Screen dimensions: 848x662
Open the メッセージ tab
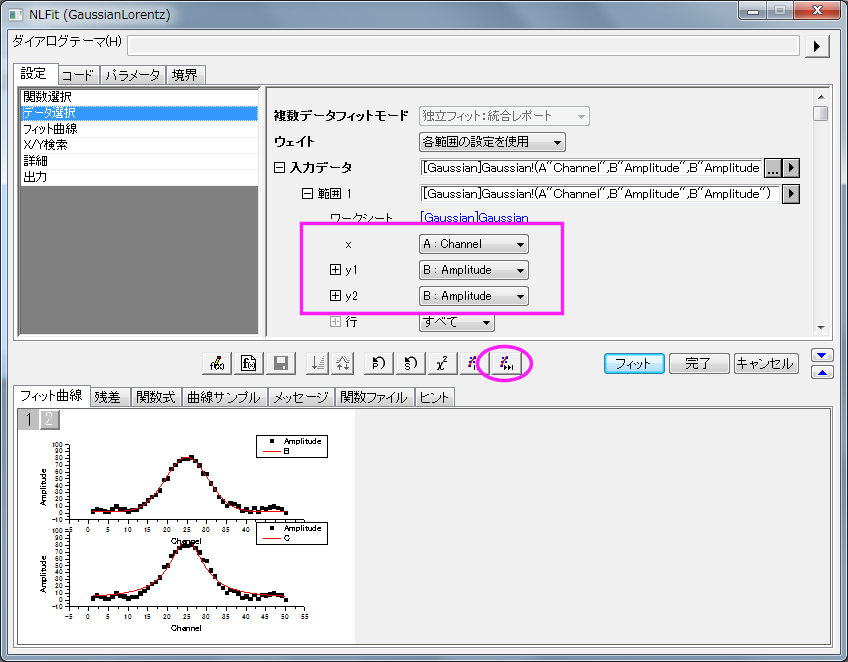pos(301,398)
